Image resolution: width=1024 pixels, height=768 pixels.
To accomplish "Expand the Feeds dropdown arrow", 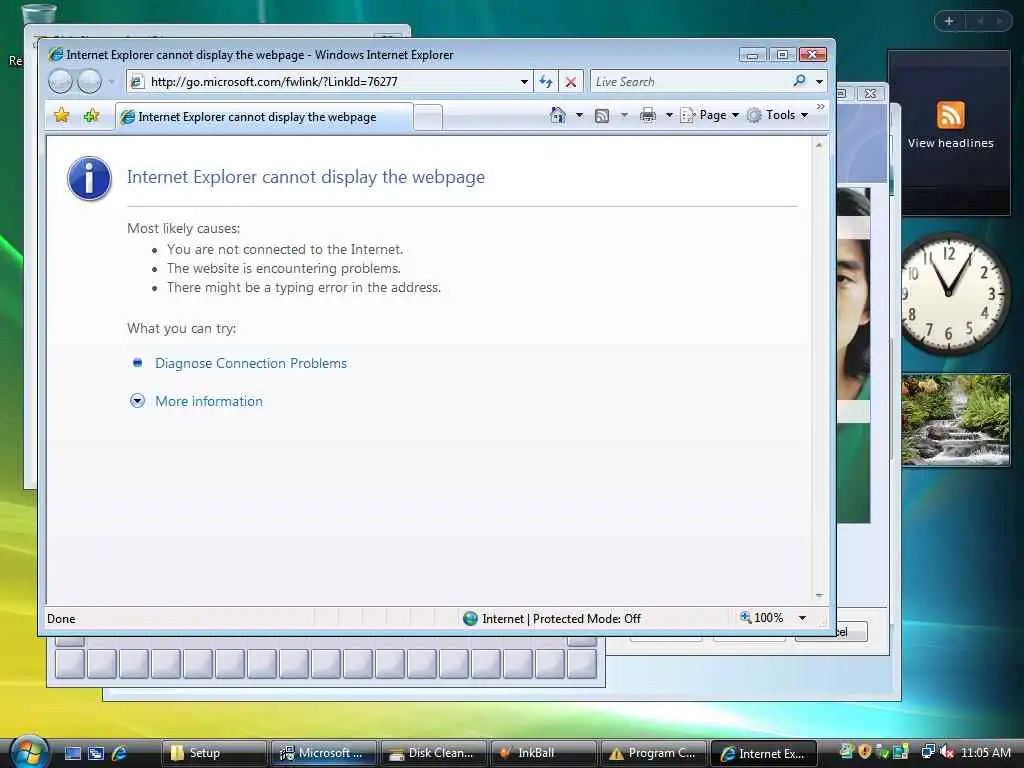I will [624, 116].
